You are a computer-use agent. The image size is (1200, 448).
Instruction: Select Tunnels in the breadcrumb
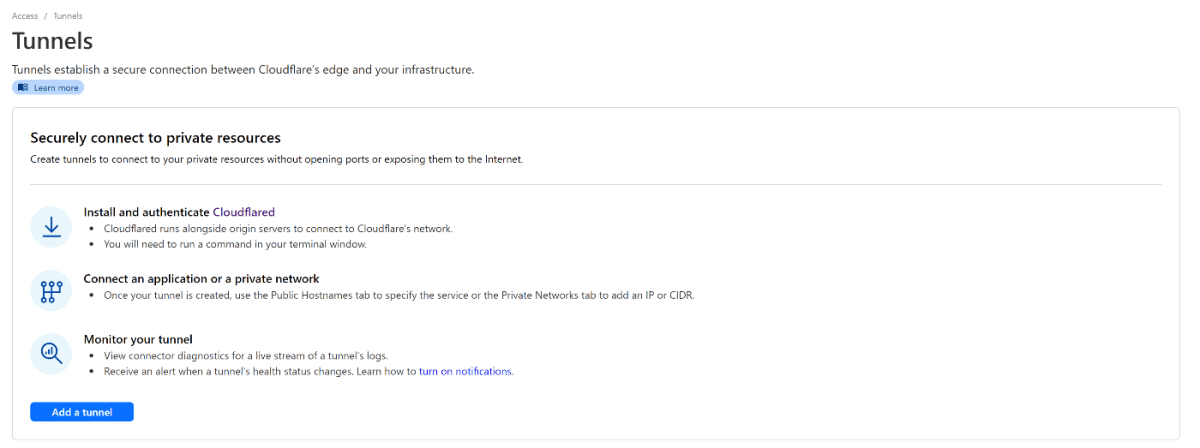click(x=67, y=16)
